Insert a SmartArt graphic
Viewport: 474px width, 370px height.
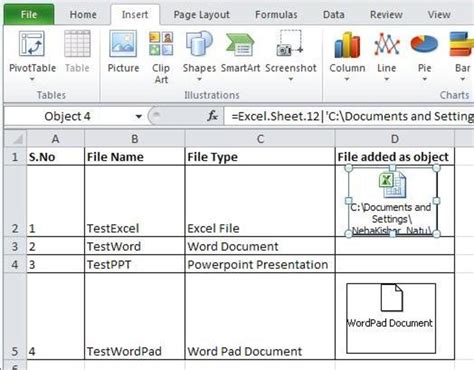point(240,44)
